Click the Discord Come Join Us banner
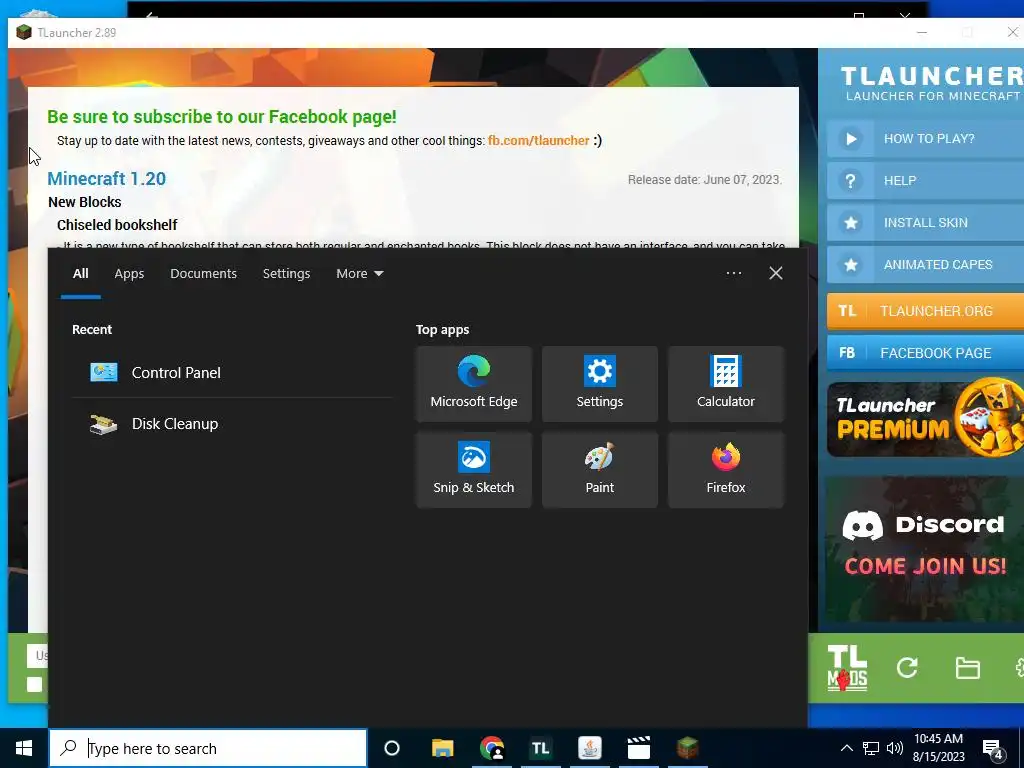Image resolution: width=1024 pixels, height=768 pixels. [x=925, y=549]
